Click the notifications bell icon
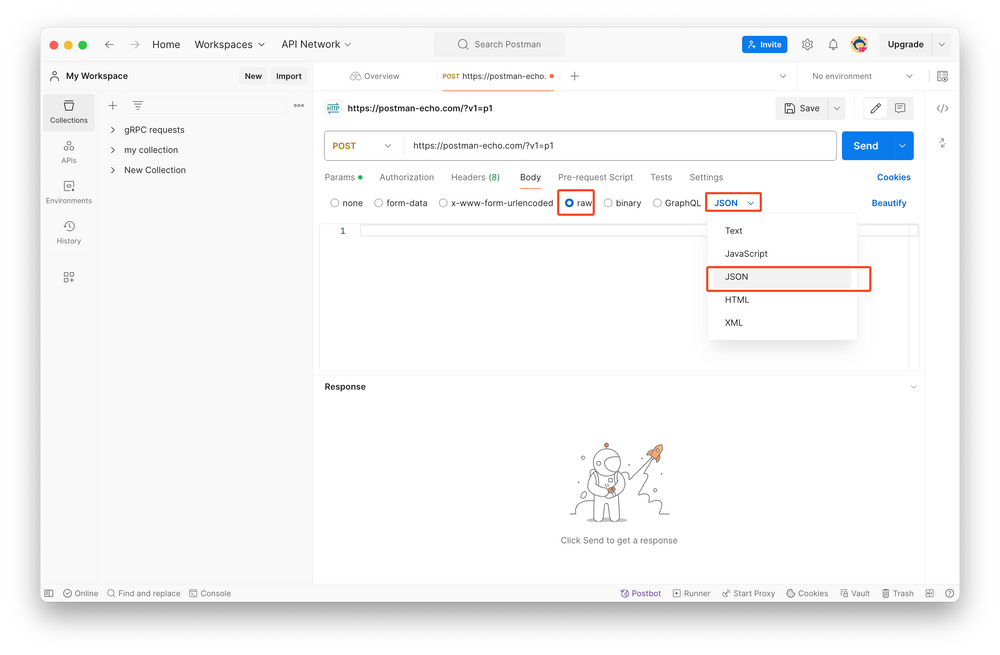Image resolution: width=1000 pixels, height=655 pixels. coord(833,45)
